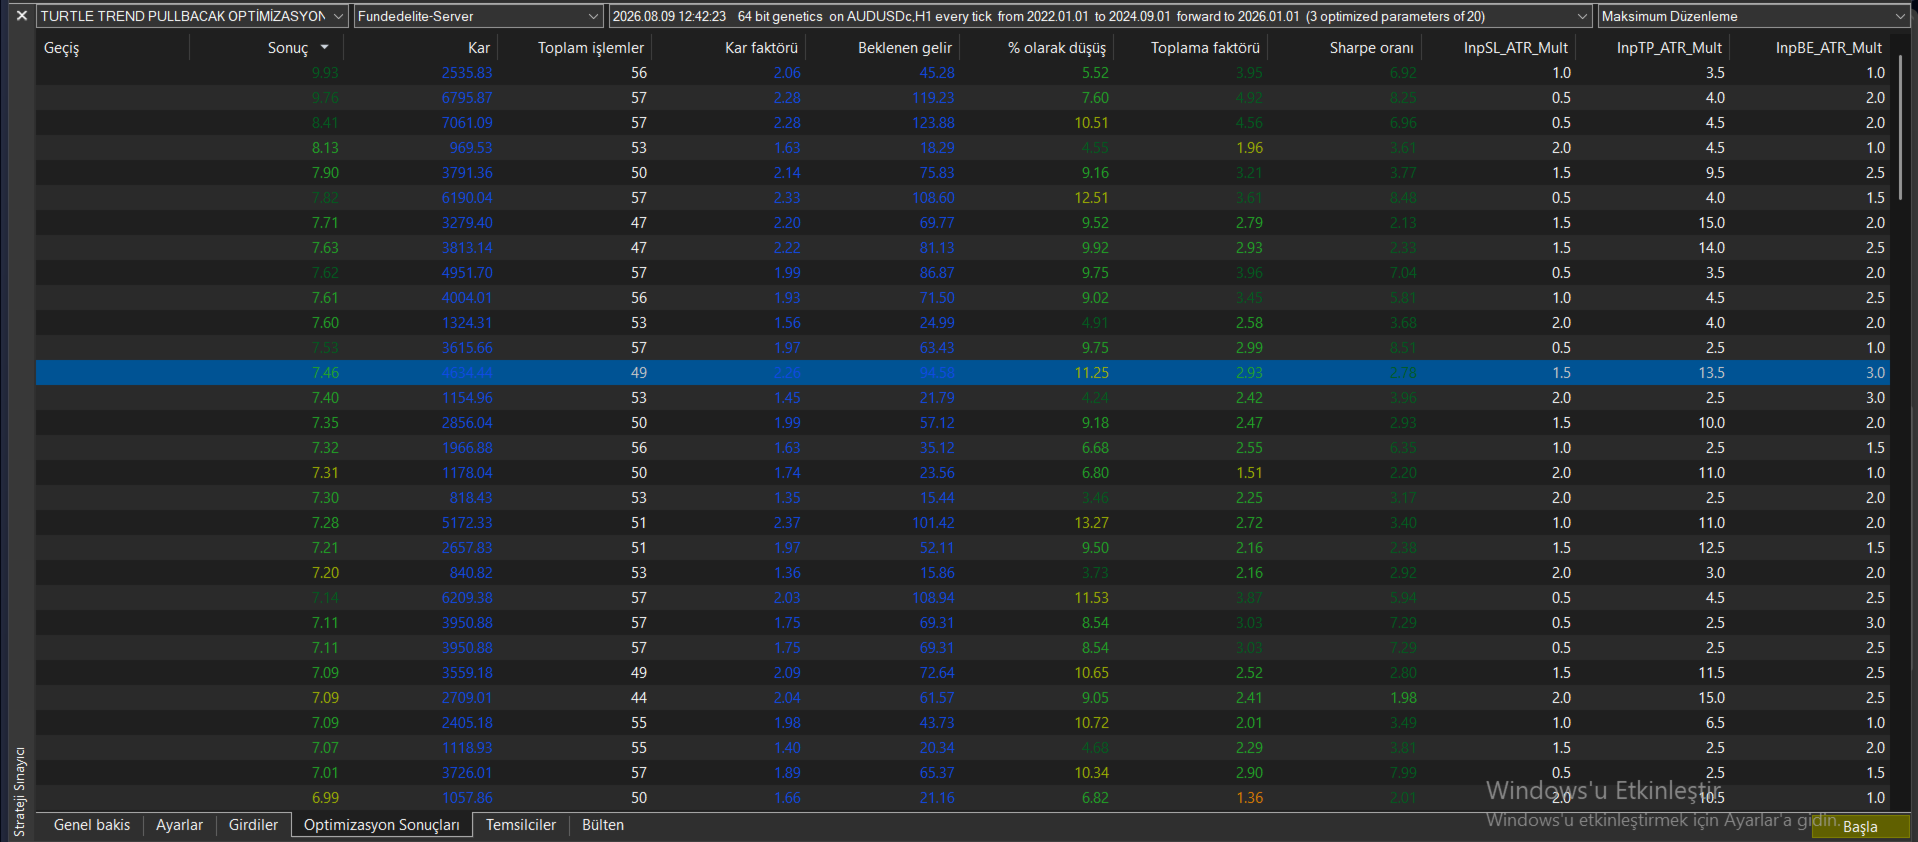This screenshot has height=842, width=1918.
Task: Switch to the Genel bakis tab
Action: click(92, 825)
